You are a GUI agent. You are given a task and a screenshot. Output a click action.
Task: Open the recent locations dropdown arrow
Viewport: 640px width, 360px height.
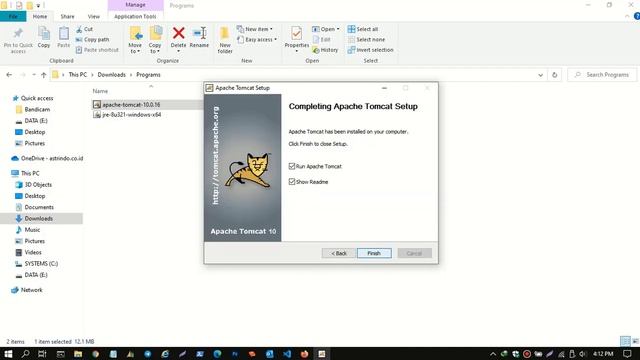click(x=34, y=75)
